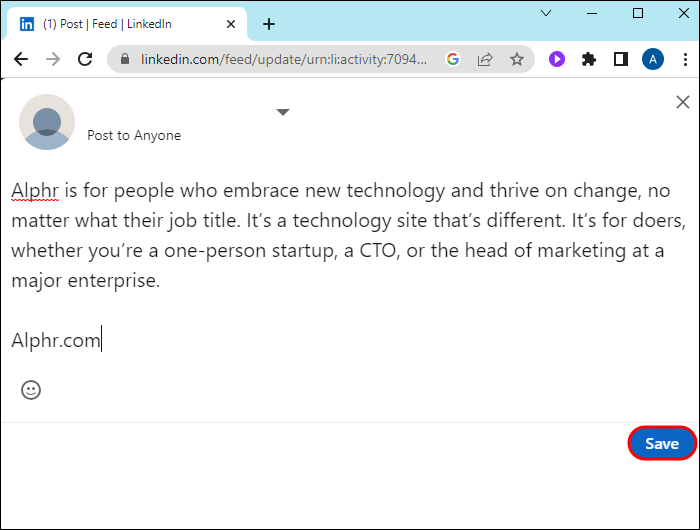Click the purple play extension icon
Image resolution: width=700 pixels, height=530 pixels.
tap(557, 59)
